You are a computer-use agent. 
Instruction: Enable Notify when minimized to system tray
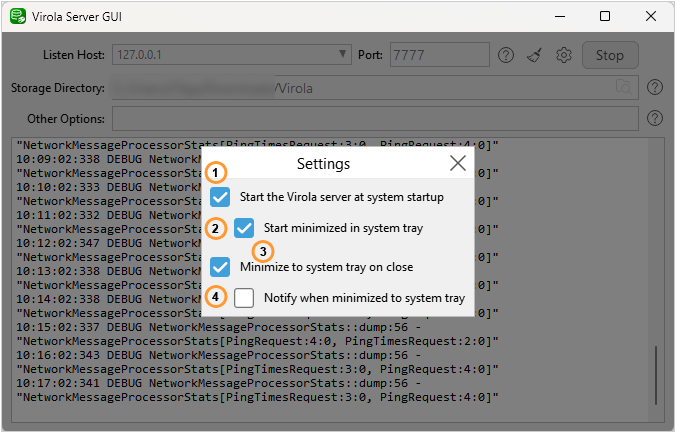(x=244, y=298)
